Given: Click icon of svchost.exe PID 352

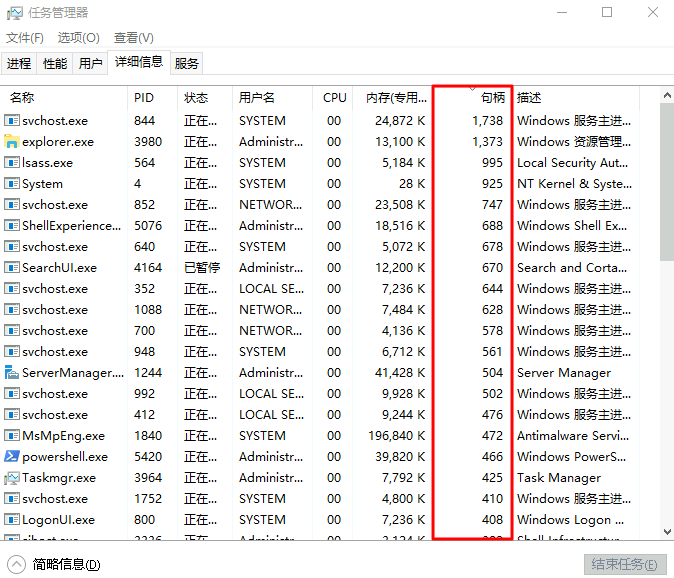Looking at the screenshot, I should coord(12,288).
